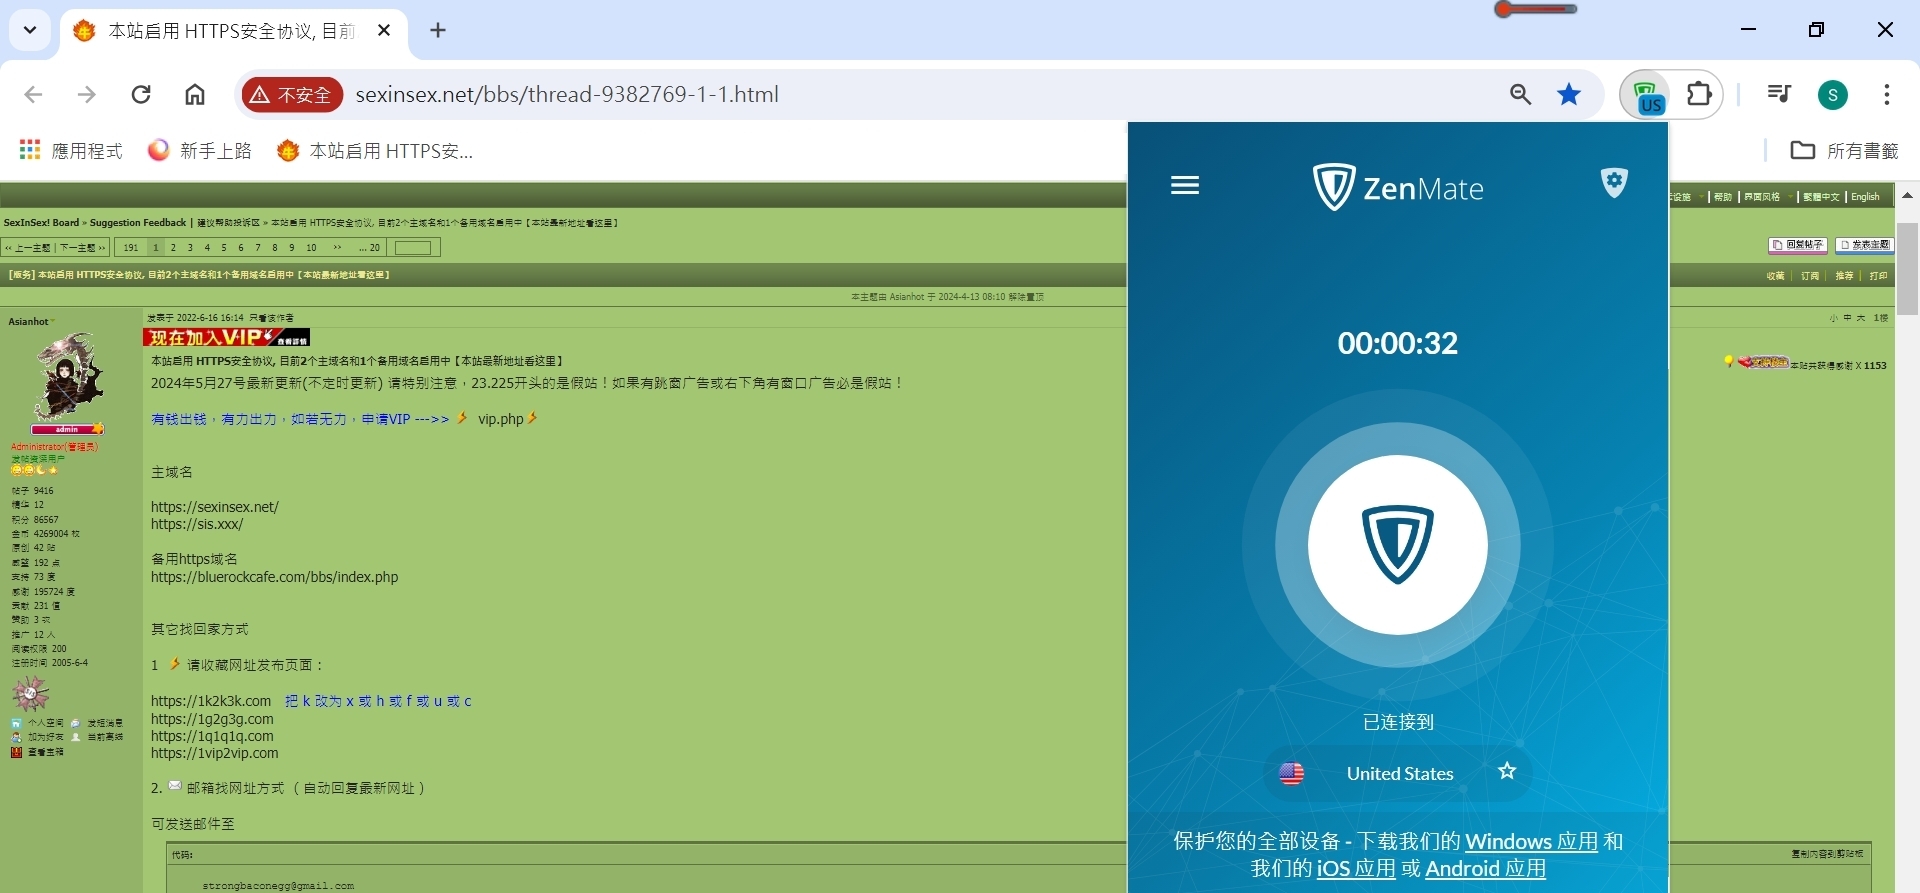Favorite United States with the star
Viewport: 1920px width, 893px height.
[1507, 771]
